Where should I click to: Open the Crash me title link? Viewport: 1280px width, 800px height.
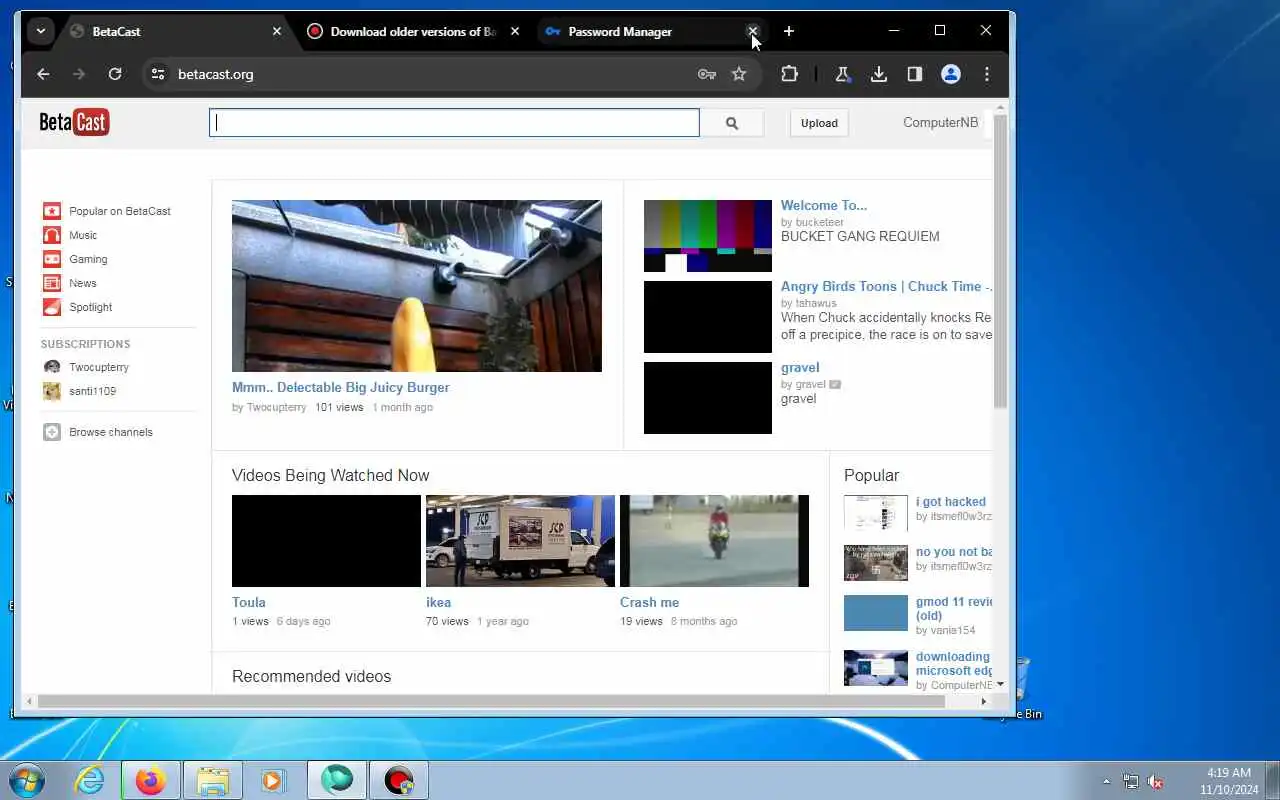649,602
